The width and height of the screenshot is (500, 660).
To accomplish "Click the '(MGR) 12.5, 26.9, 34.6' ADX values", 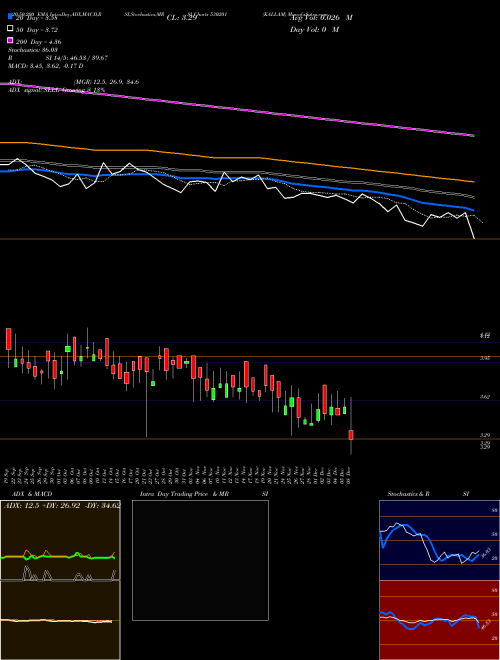I will pos(106,82).
